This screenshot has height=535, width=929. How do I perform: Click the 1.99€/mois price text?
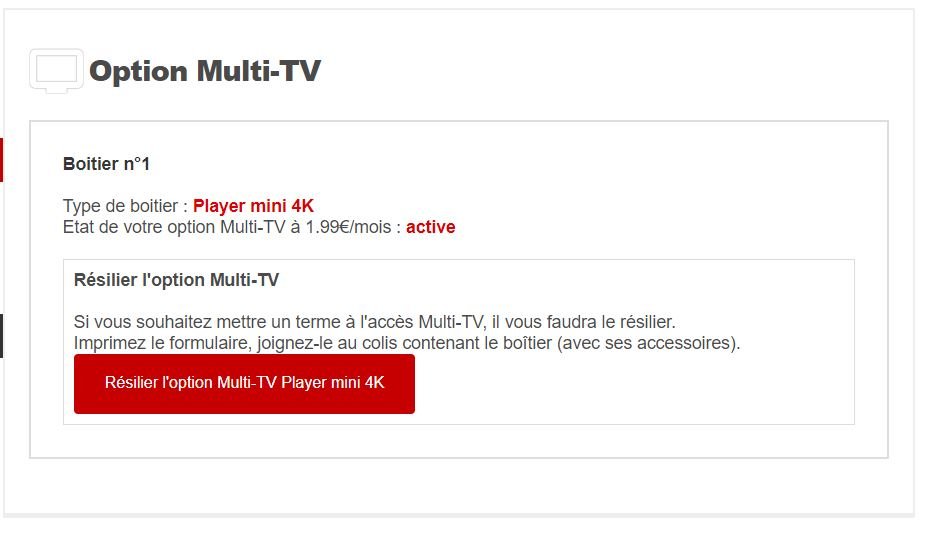(348, 227)
